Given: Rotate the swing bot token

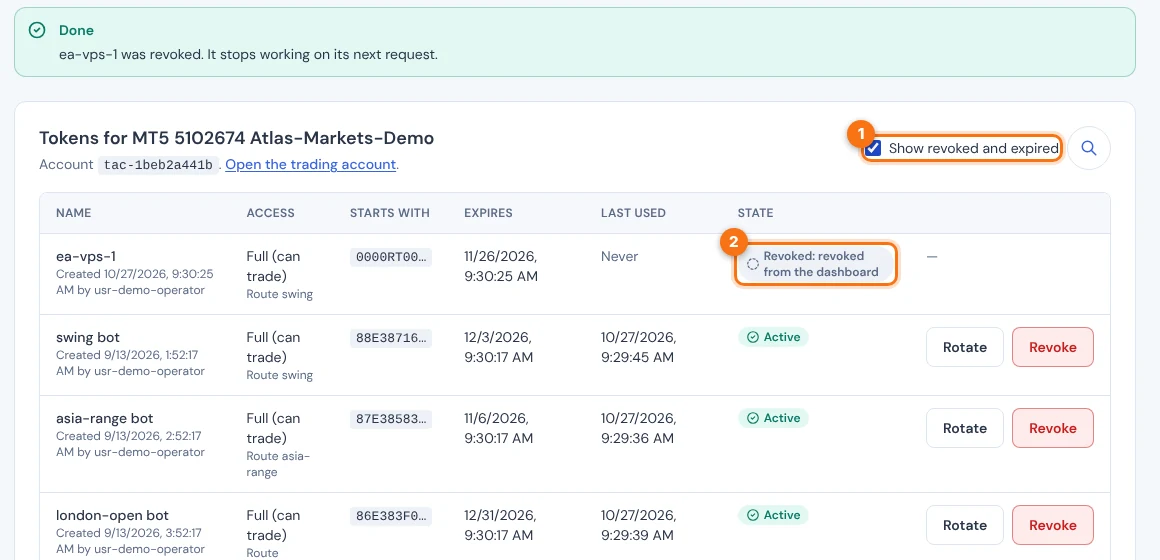Looking at the screenshot, I should pyautogui.click(x=965, y=347).
